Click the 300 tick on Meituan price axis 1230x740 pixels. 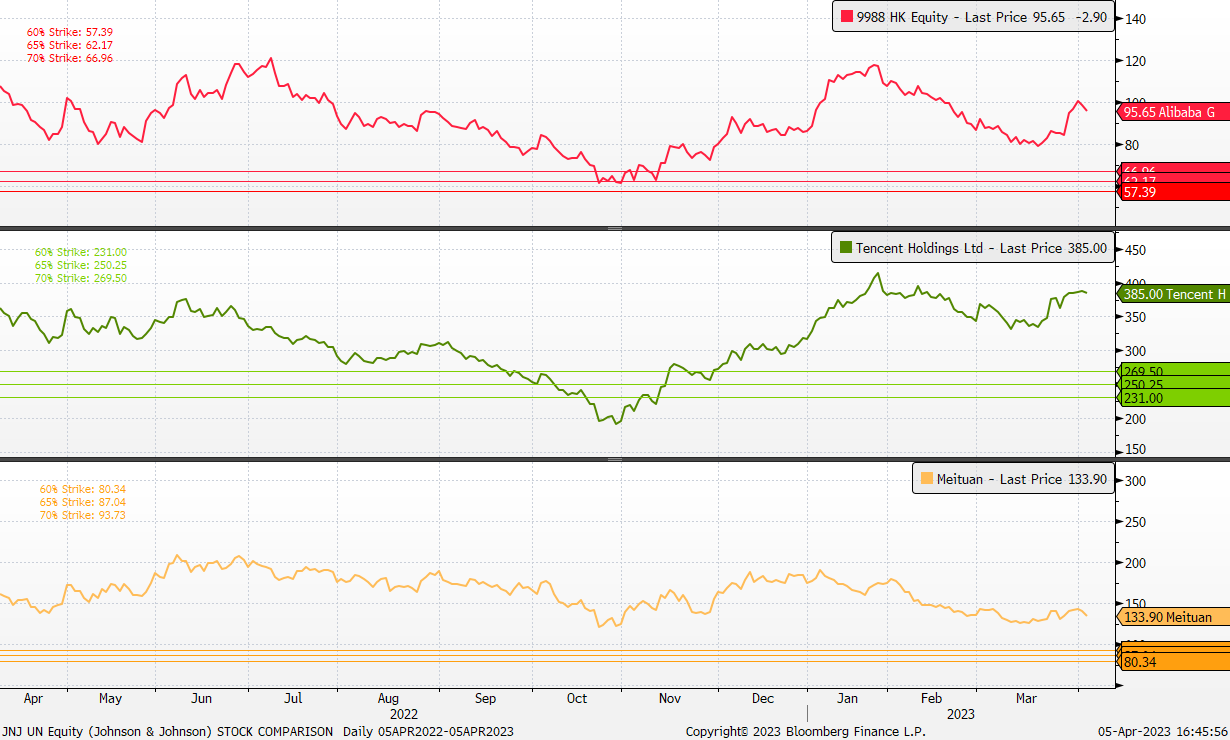pos(1135,481)
